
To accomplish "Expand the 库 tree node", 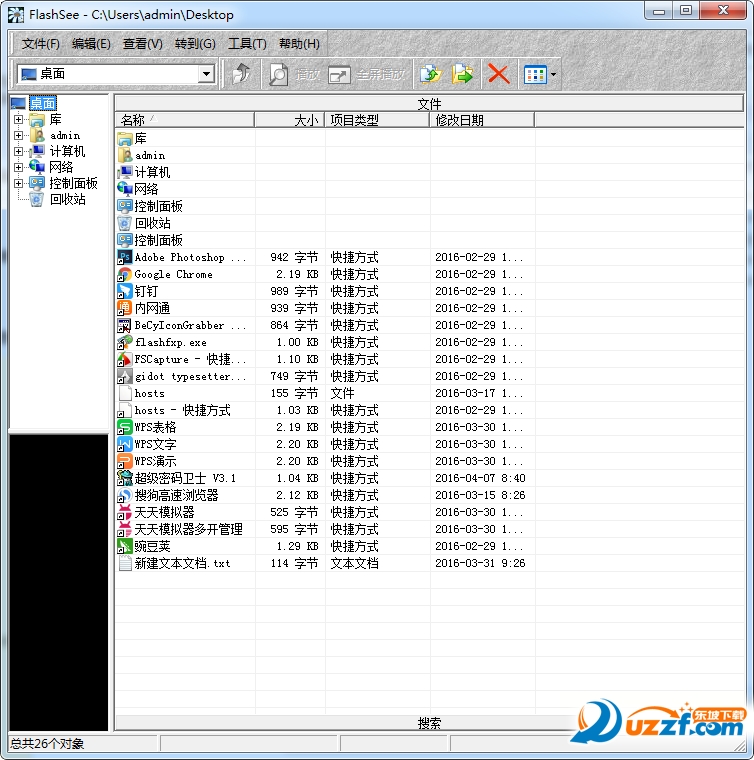I will (18, 120).
